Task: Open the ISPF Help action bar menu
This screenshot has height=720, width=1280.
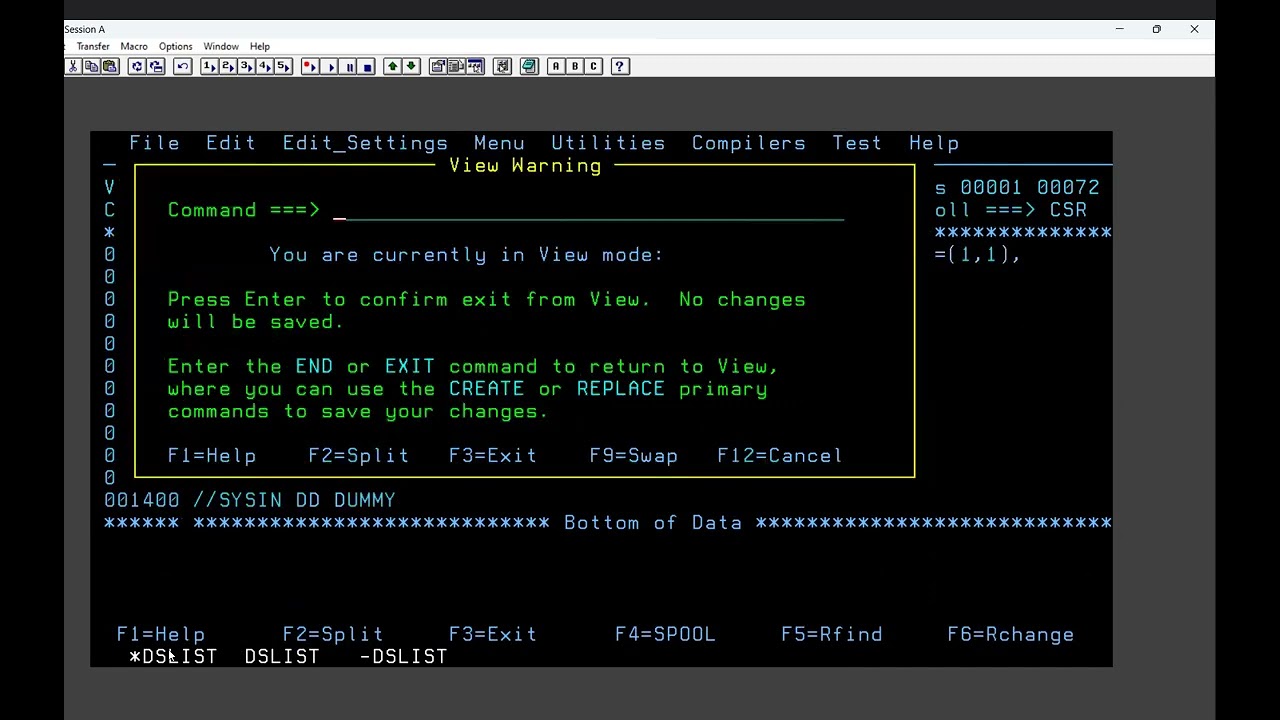Action: pos(934,143)
